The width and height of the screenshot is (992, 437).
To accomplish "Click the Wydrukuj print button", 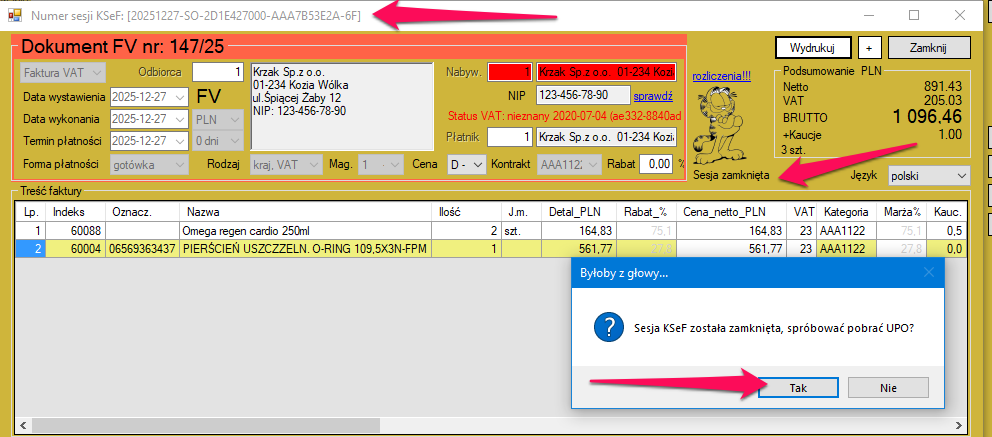I will pos(812,47).
